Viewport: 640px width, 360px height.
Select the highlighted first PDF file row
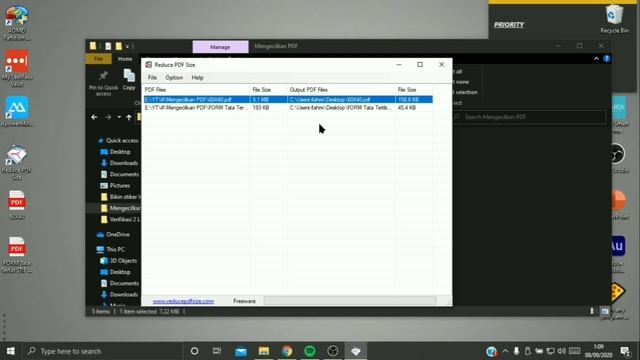click(288, 100)
